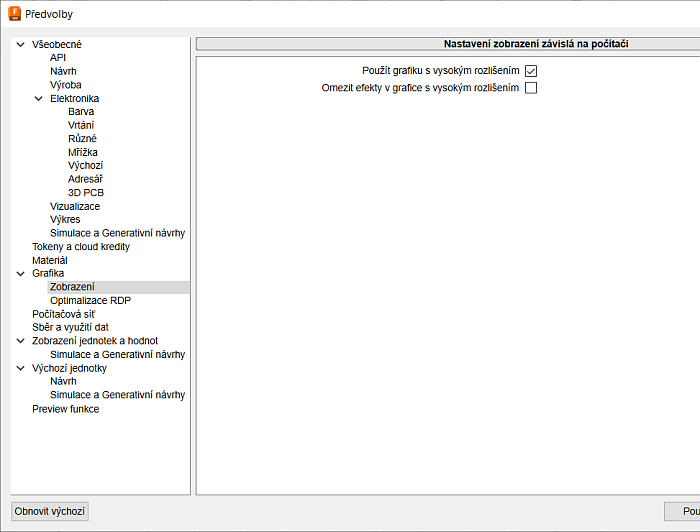
Task: Open the Barva electronics settings
Action: click(81, 112)
